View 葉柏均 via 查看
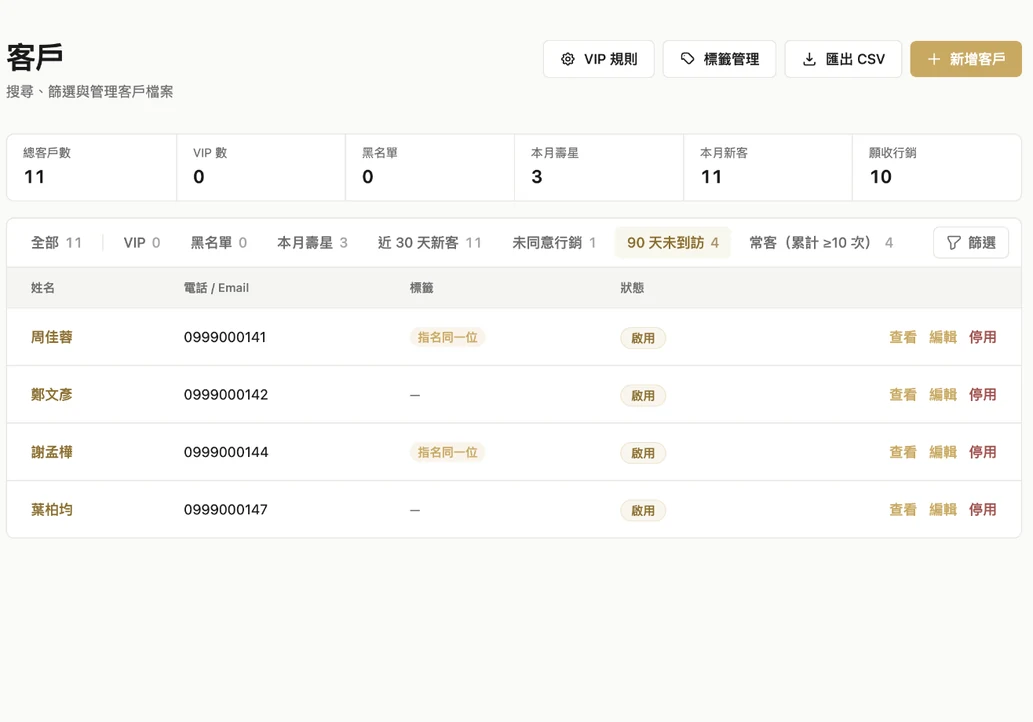Image resolution: width=1033 pixels, height=722 pixels. 903,509
